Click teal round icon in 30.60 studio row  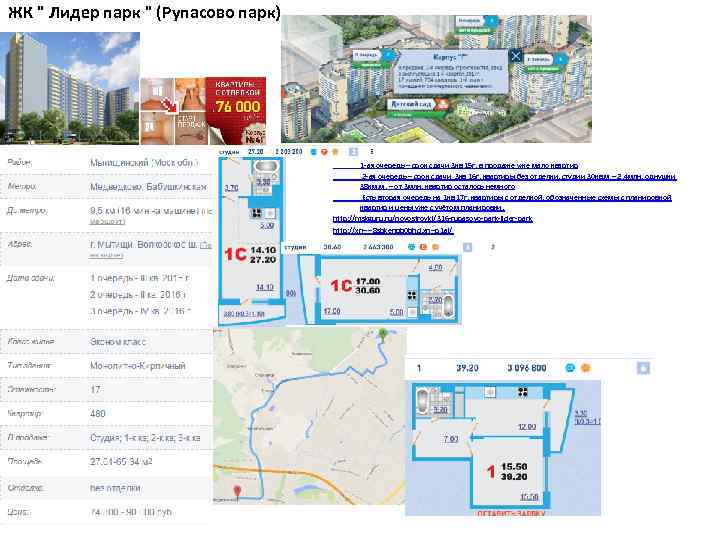coord(411,247)
